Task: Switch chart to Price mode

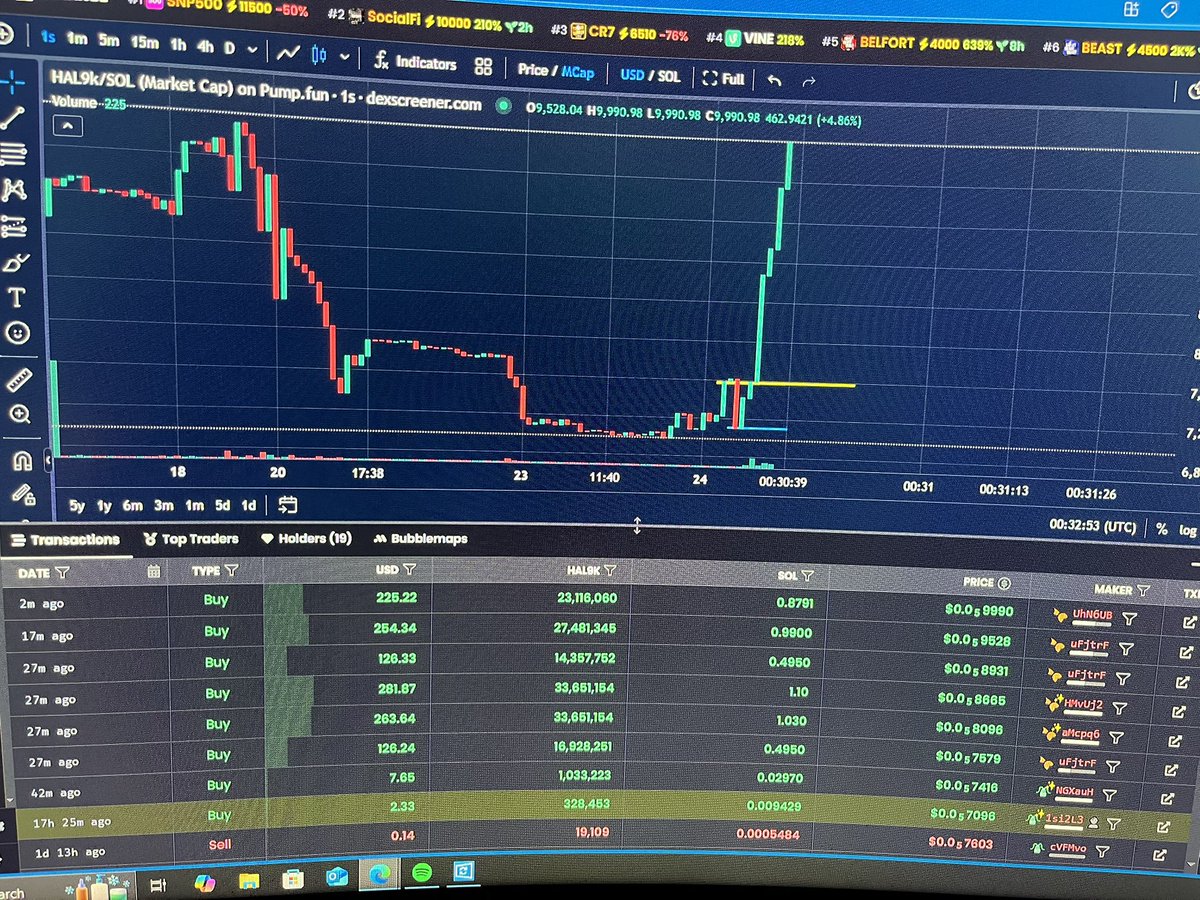Action: click(x=533, y=70)
